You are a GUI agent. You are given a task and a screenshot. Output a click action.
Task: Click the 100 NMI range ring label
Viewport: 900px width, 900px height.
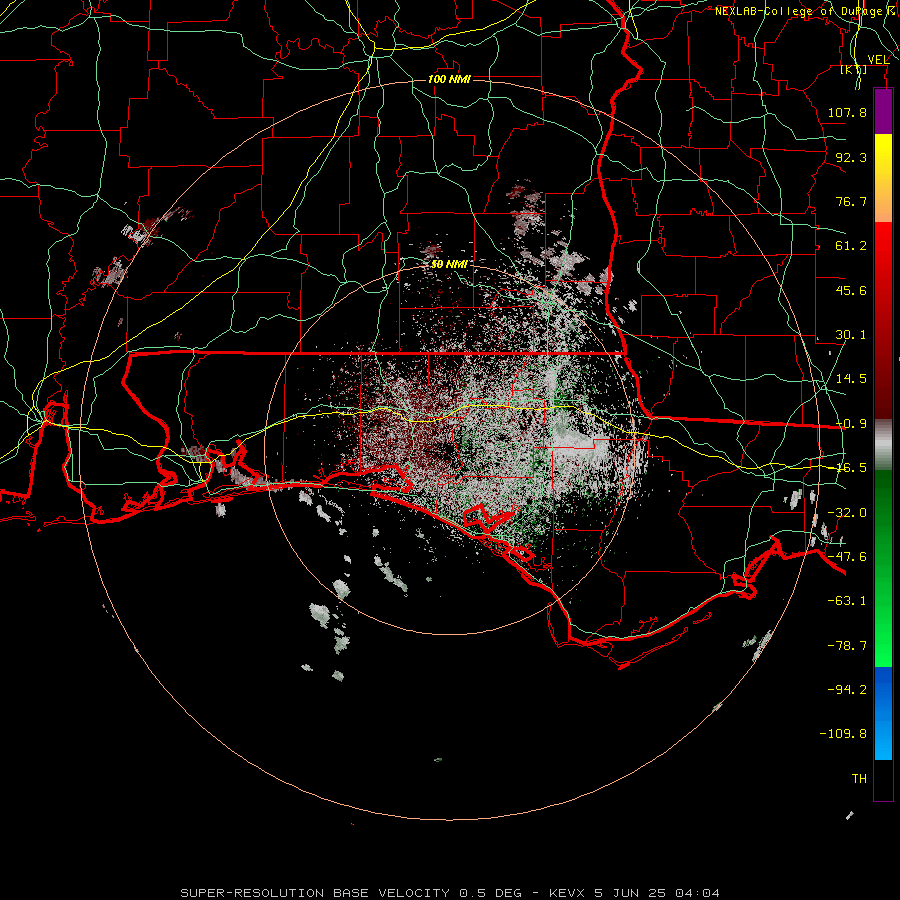(449, 79)
